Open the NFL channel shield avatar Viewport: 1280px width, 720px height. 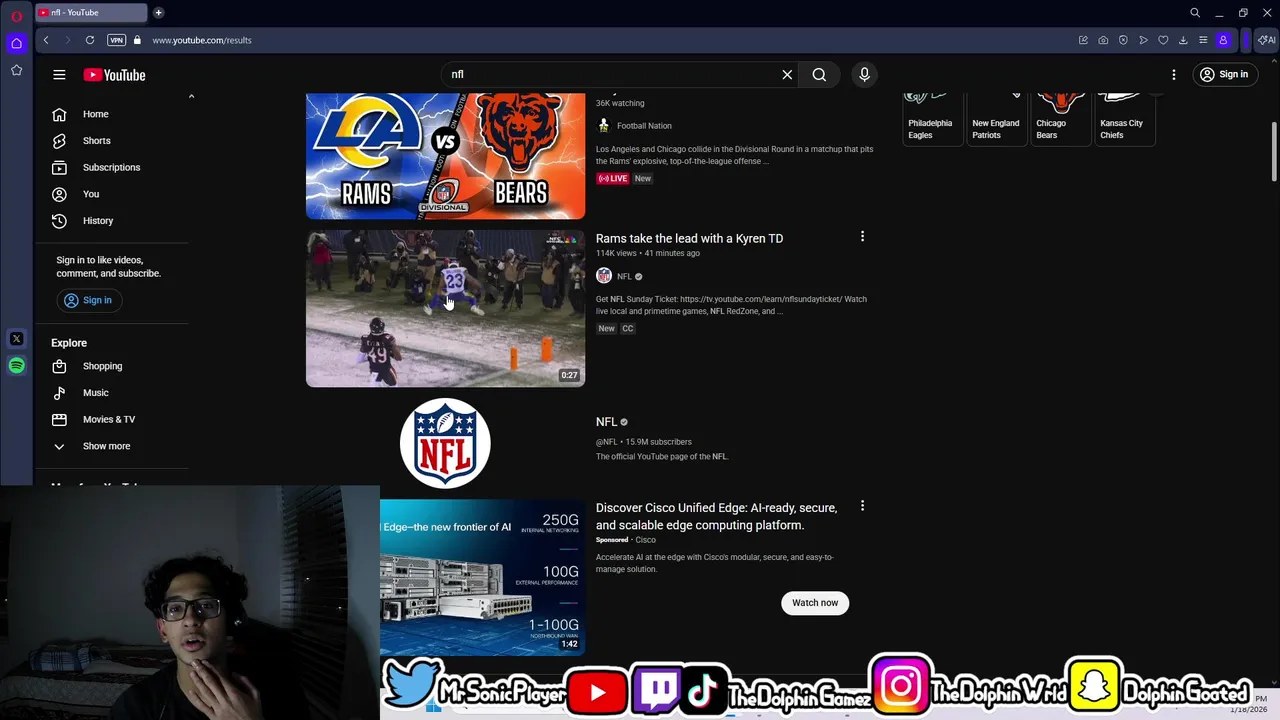click(x=445, y=443)
